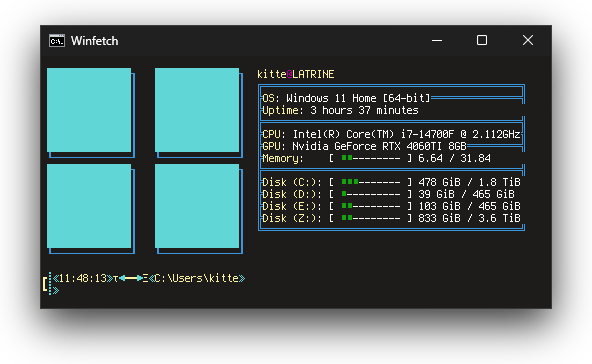Click the Memory usage bar
The height and width of the screenshot is (364, 592).
point(371,158)
